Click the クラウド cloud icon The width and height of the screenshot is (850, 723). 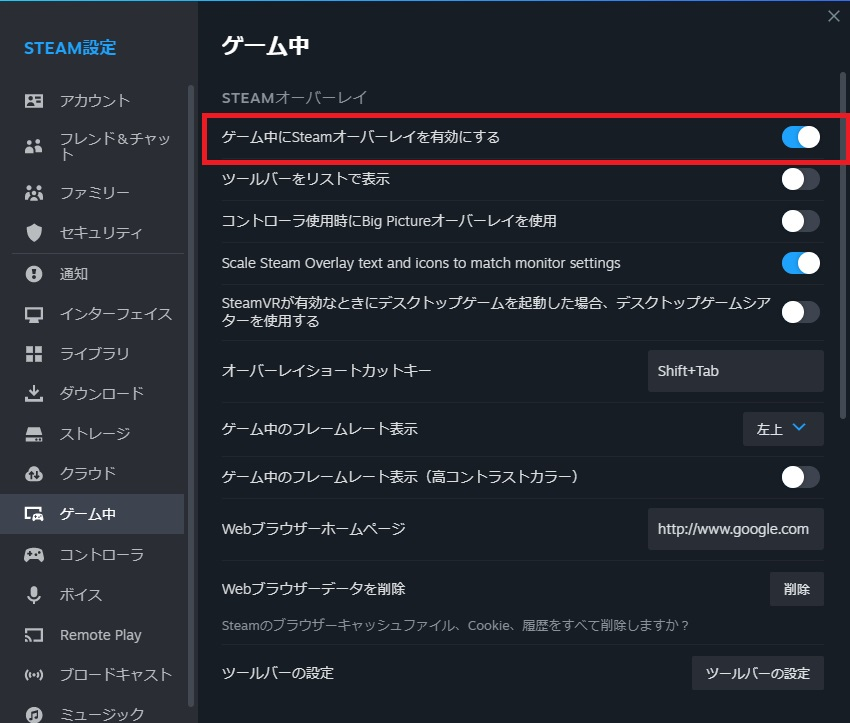(34, 474)
